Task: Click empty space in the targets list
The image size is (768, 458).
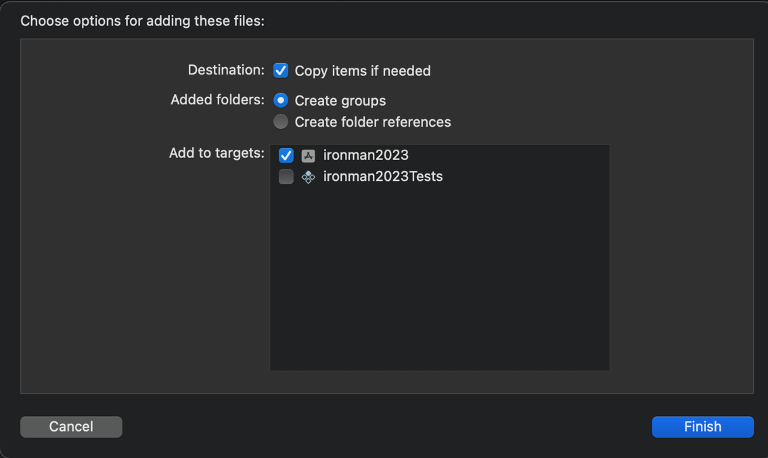Action: (440, 280)
